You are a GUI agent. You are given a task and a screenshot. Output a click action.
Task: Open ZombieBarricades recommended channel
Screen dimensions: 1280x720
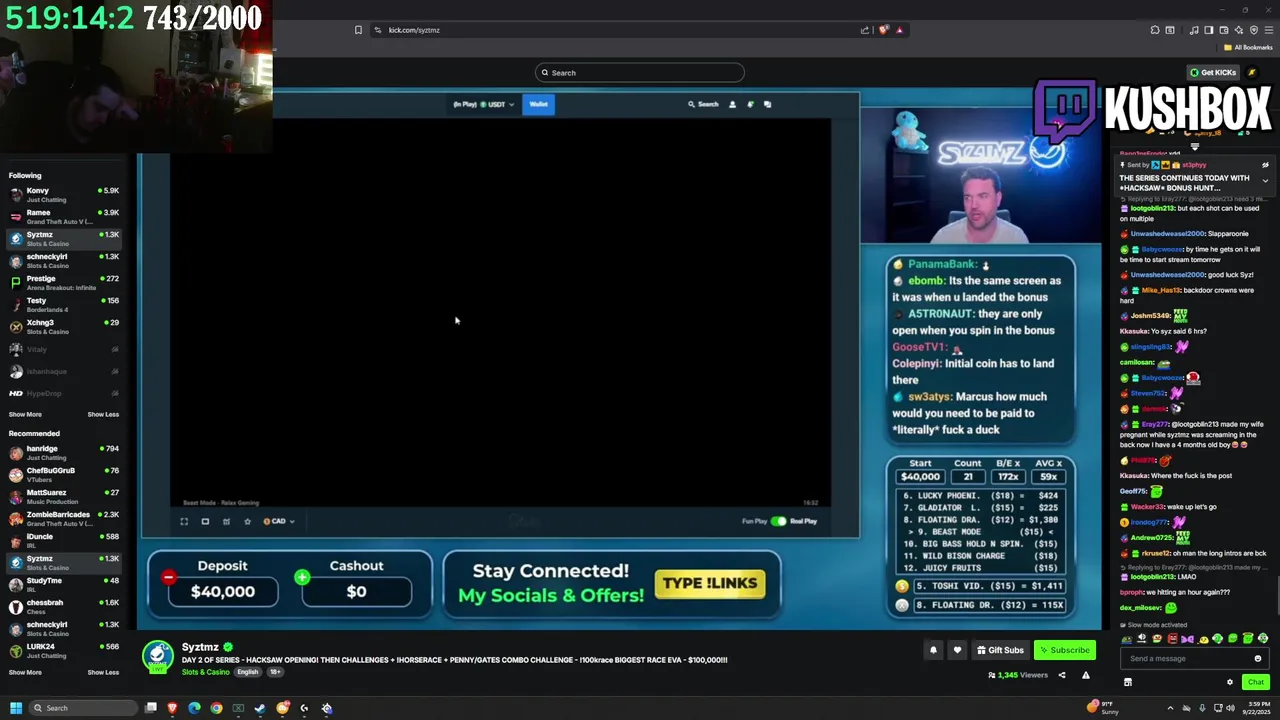(63, 518)
